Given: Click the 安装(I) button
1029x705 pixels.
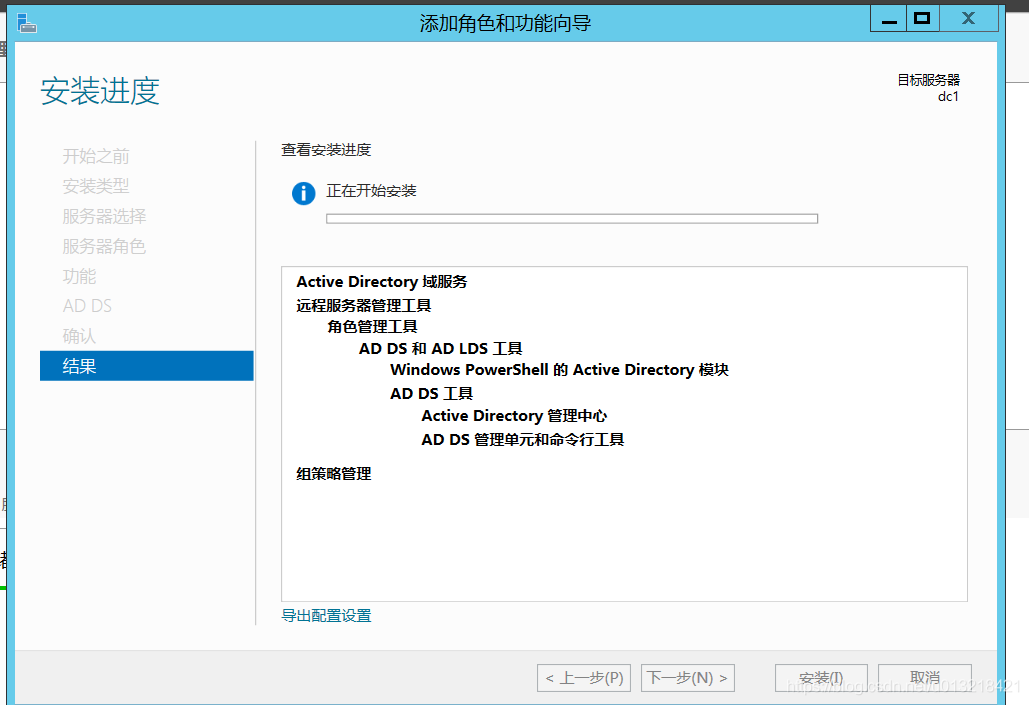Looking at the screenshot, I should tap(821, 678).
